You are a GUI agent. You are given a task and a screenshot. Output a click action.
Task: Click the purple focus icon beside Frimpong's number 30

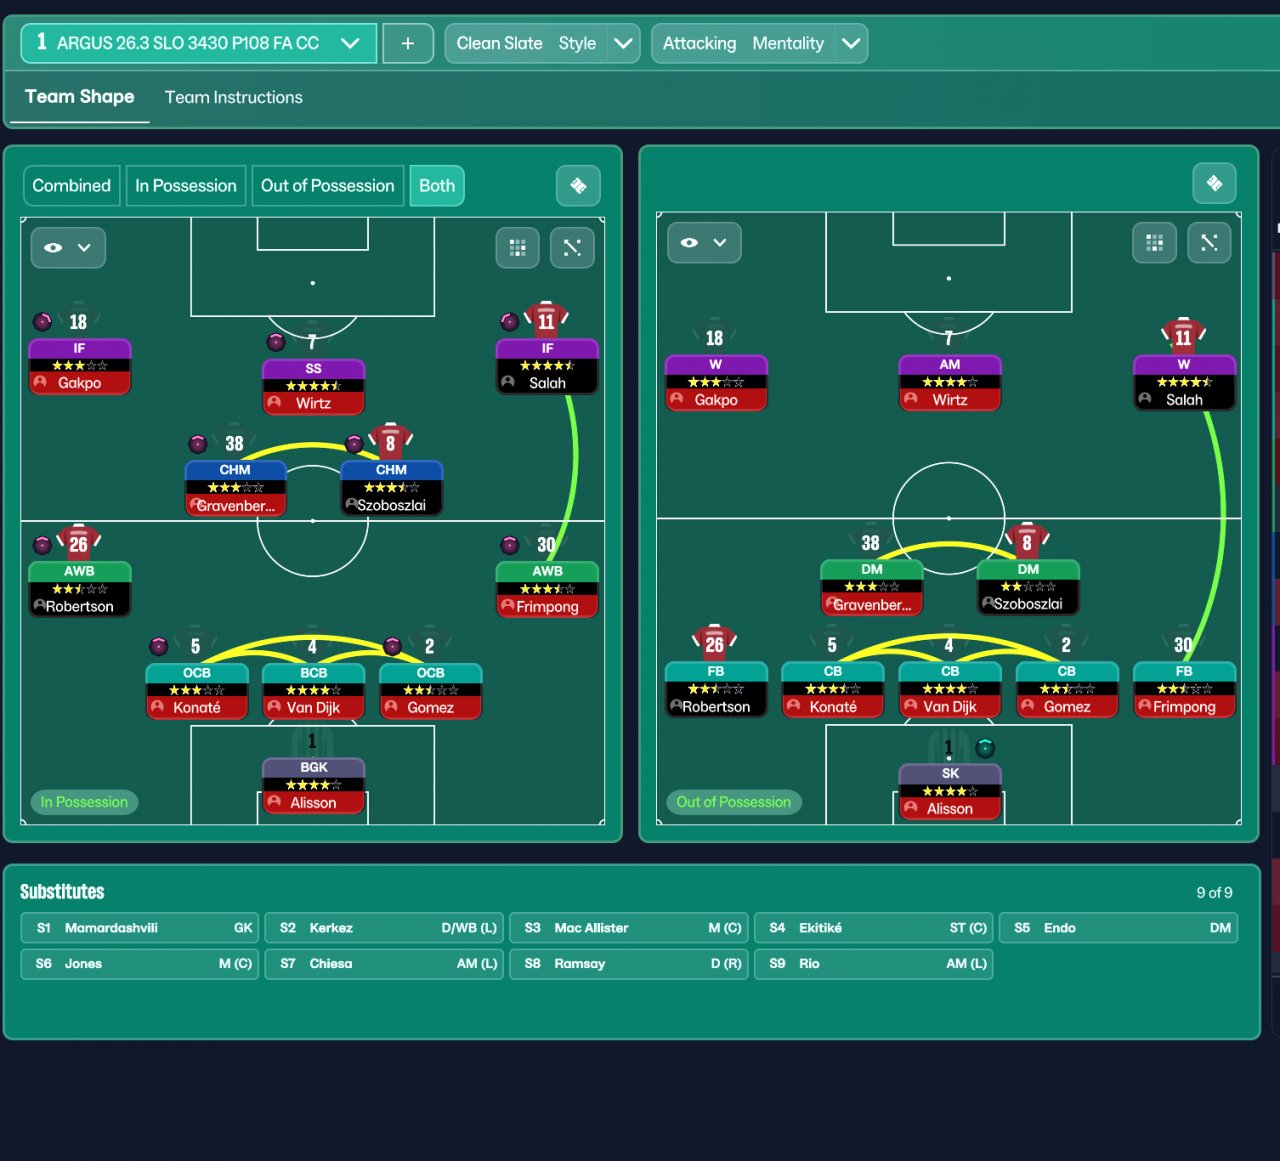point(510,545)
